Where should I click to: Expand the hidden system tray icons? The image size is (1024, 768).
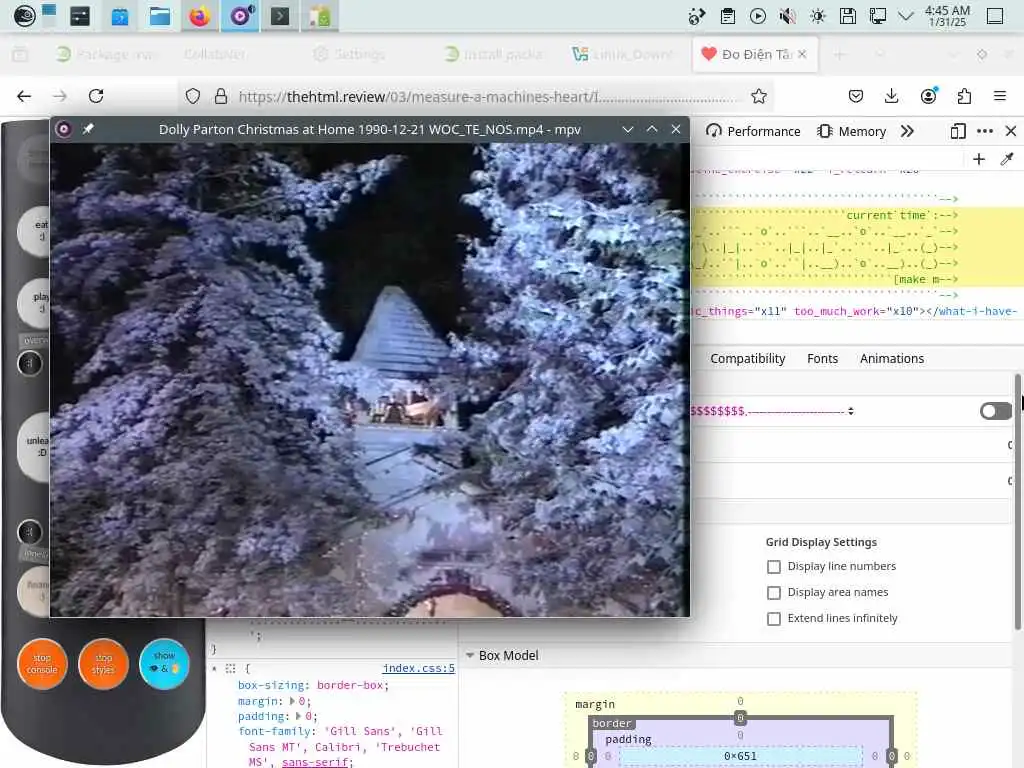click(x=906, y=16)
